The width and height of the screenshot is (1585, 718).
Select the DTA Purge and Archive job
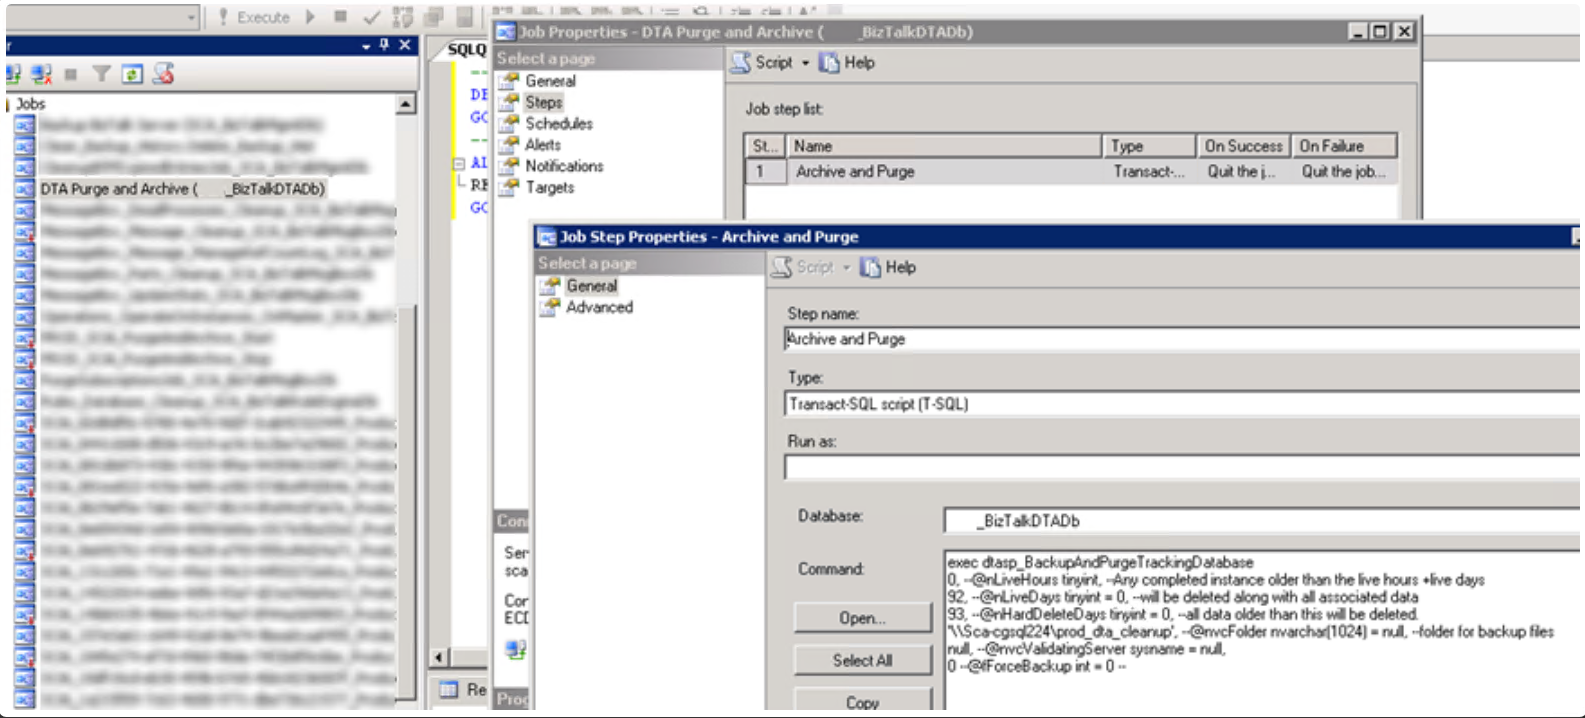pos(182,189)
